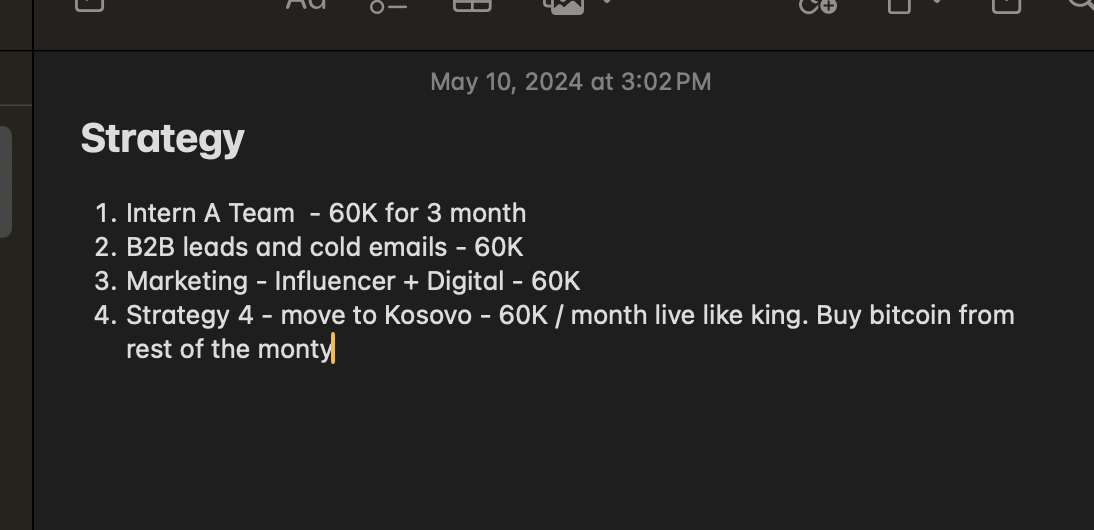Open the lock options dropdown arrow
1094x530 pixels.
pos(936,3)
